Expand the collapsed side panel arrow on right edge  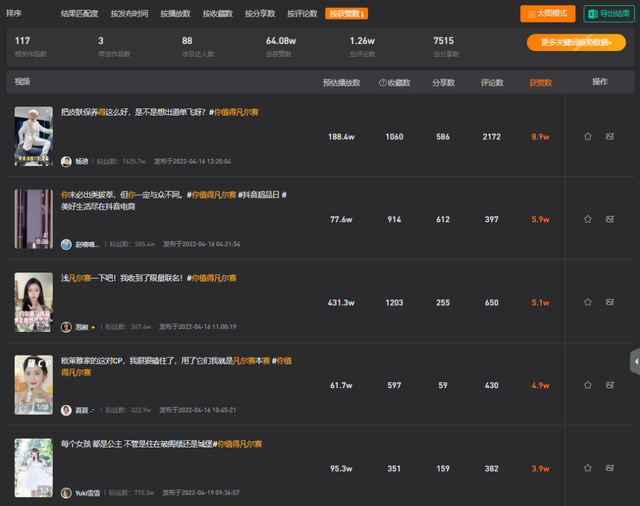635,361
